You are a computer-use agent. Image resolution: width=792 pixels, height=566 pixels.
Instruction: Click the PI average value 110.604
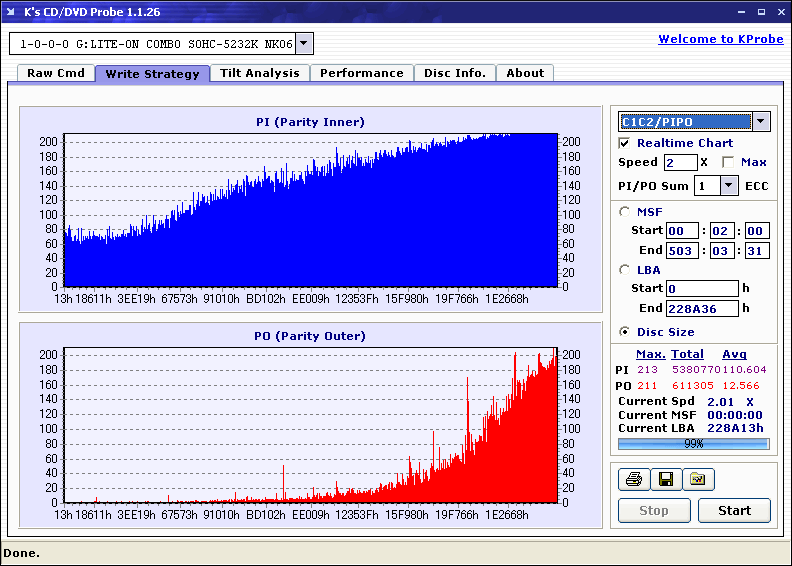744,370
